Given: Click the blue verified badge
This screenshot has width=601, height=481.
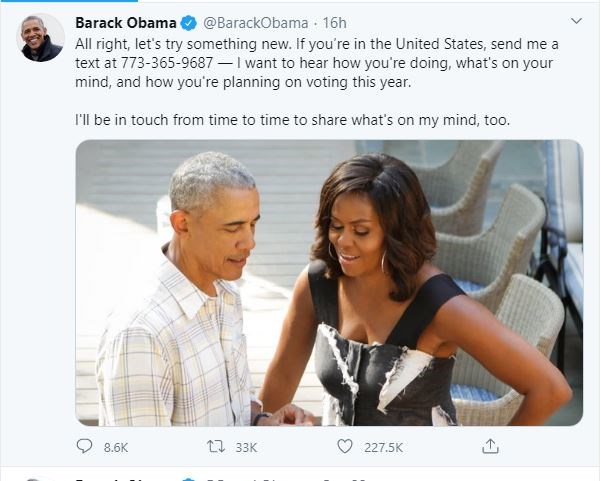Looking at the screenshot, I should pos(187,22).
